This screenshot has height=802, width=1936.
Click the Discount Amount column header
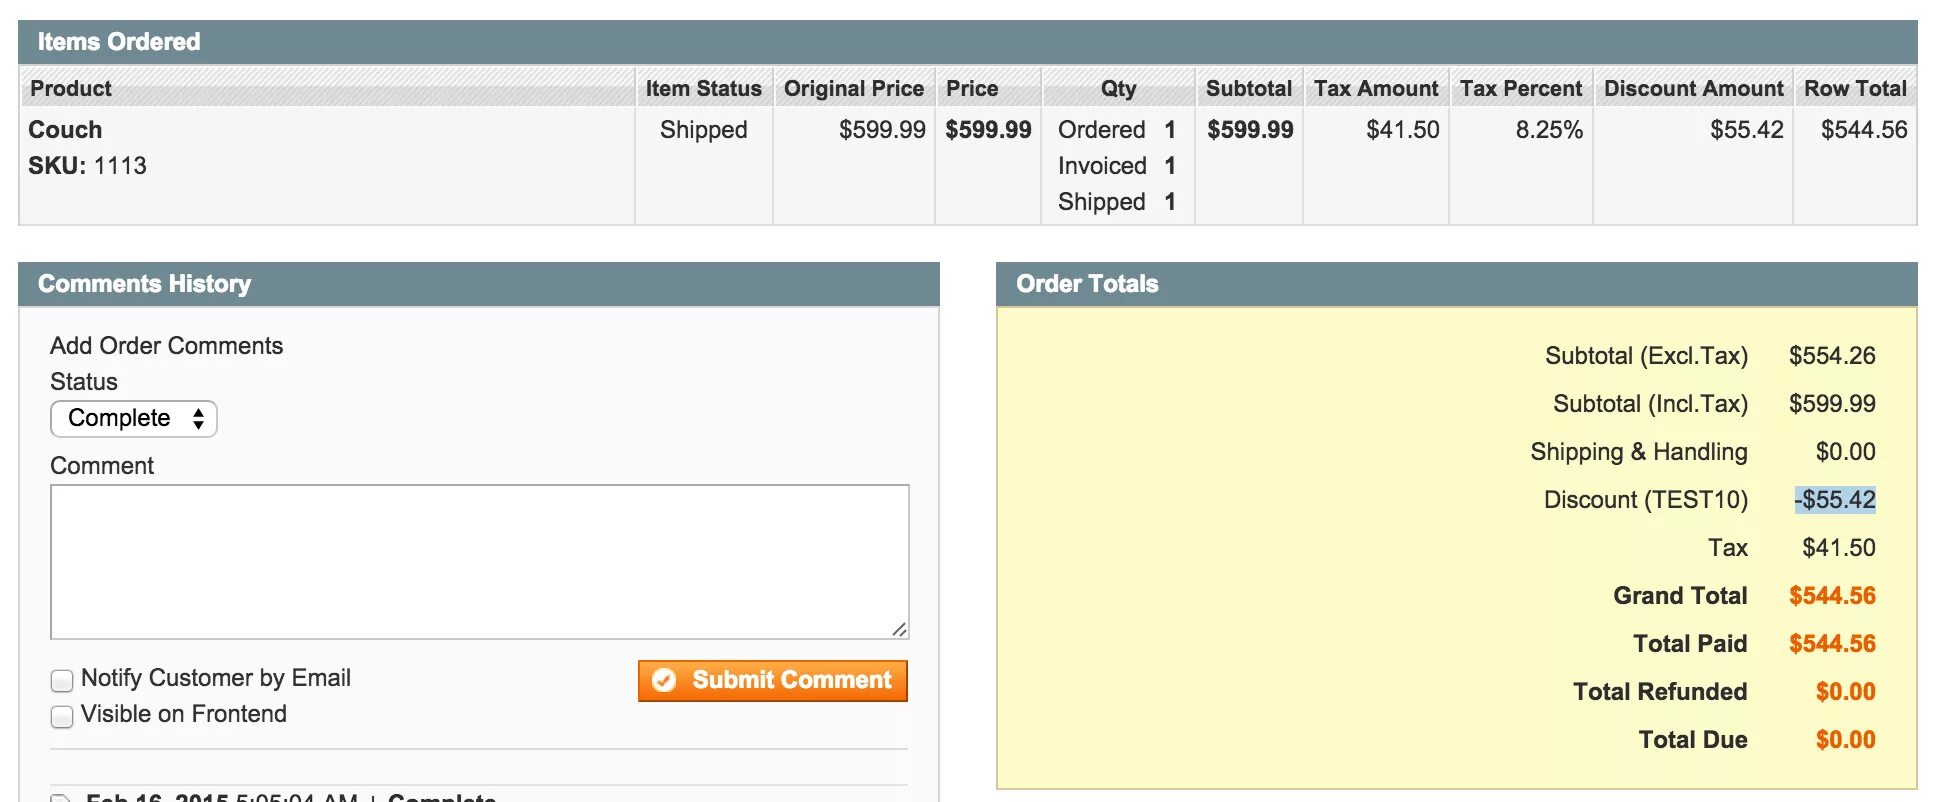[x=1693, y=88]
